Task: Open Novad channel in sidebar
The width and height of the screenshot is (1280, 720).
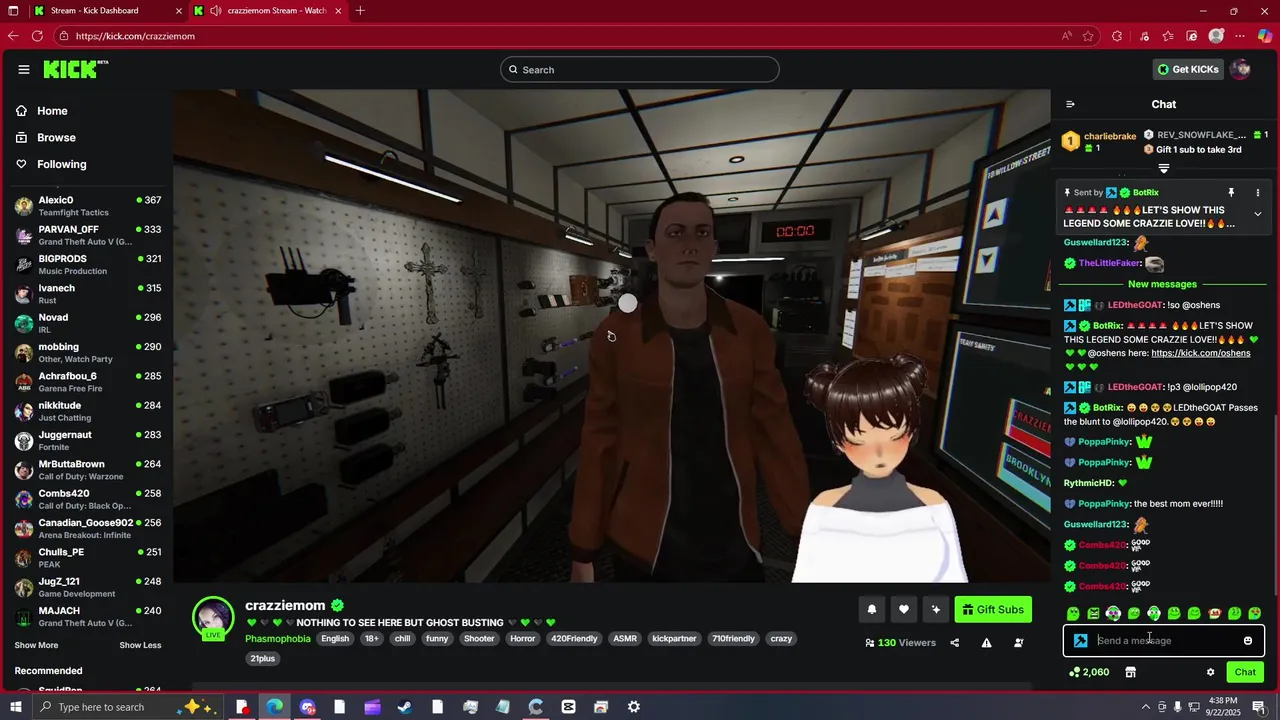Action: click(87, 323)
